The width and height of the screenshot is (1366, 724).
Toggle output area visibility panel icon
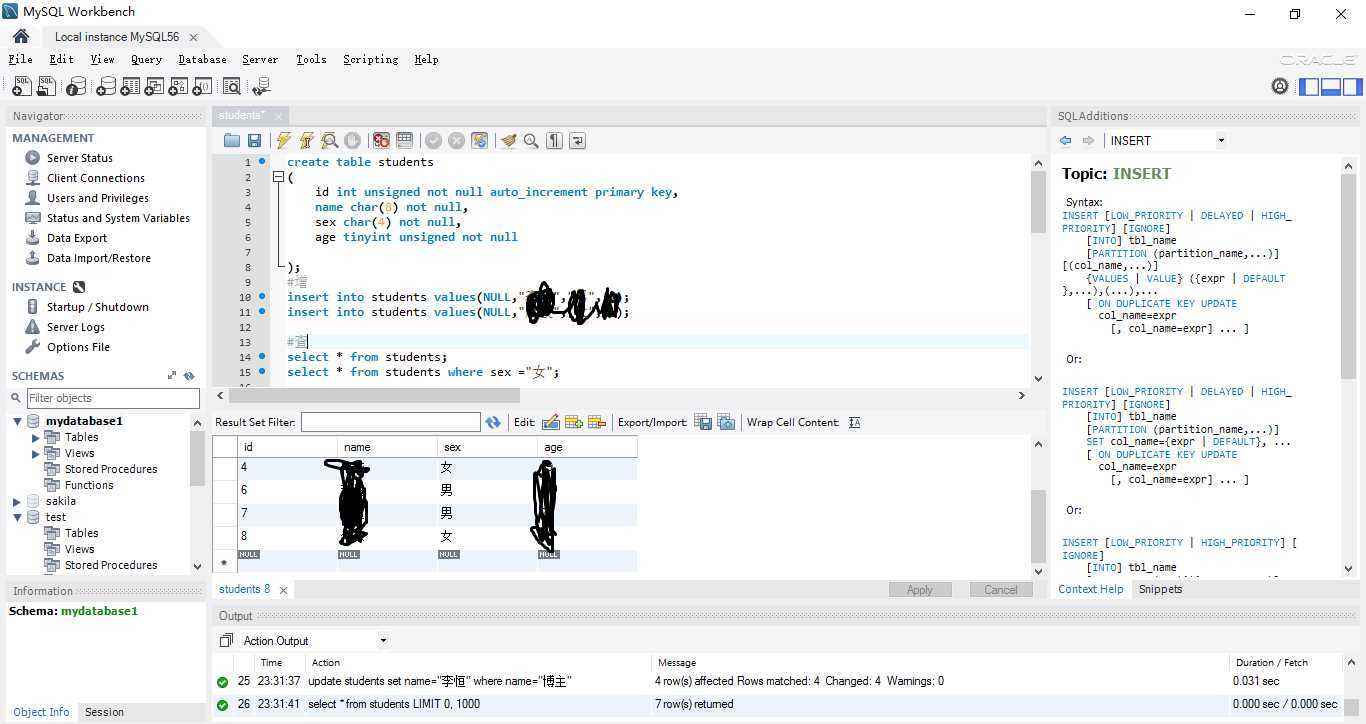coord(1330,87)
